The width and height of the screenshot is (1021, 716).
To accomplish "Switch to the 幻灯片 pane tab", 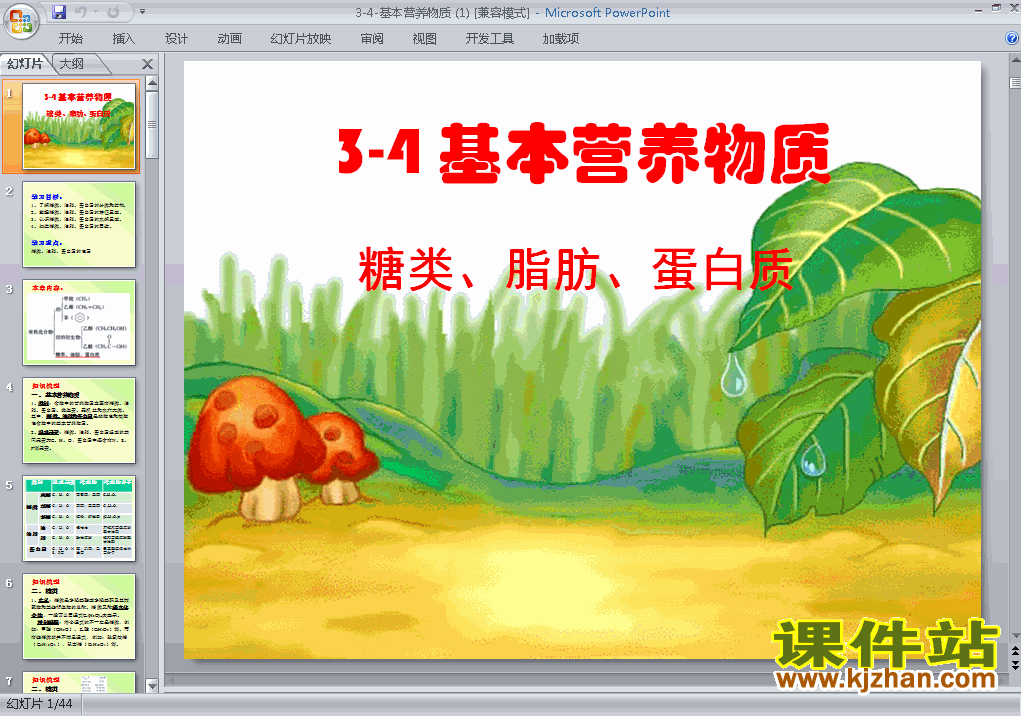I will (25, 64).
